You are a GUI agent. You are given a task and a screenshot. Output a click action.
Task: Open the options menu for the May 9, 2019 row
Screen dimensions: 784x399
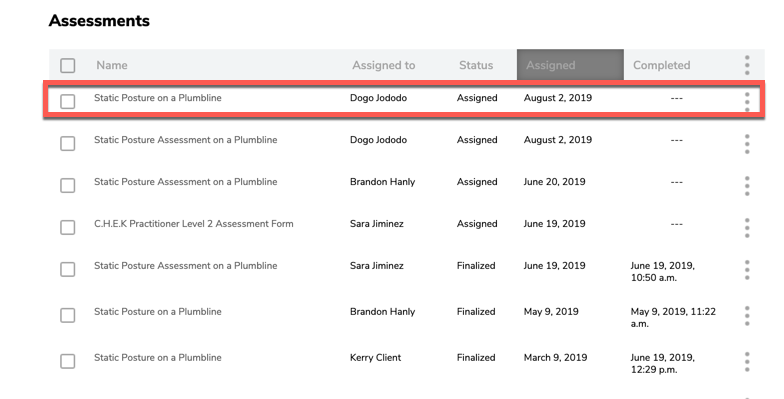(747, 316)
